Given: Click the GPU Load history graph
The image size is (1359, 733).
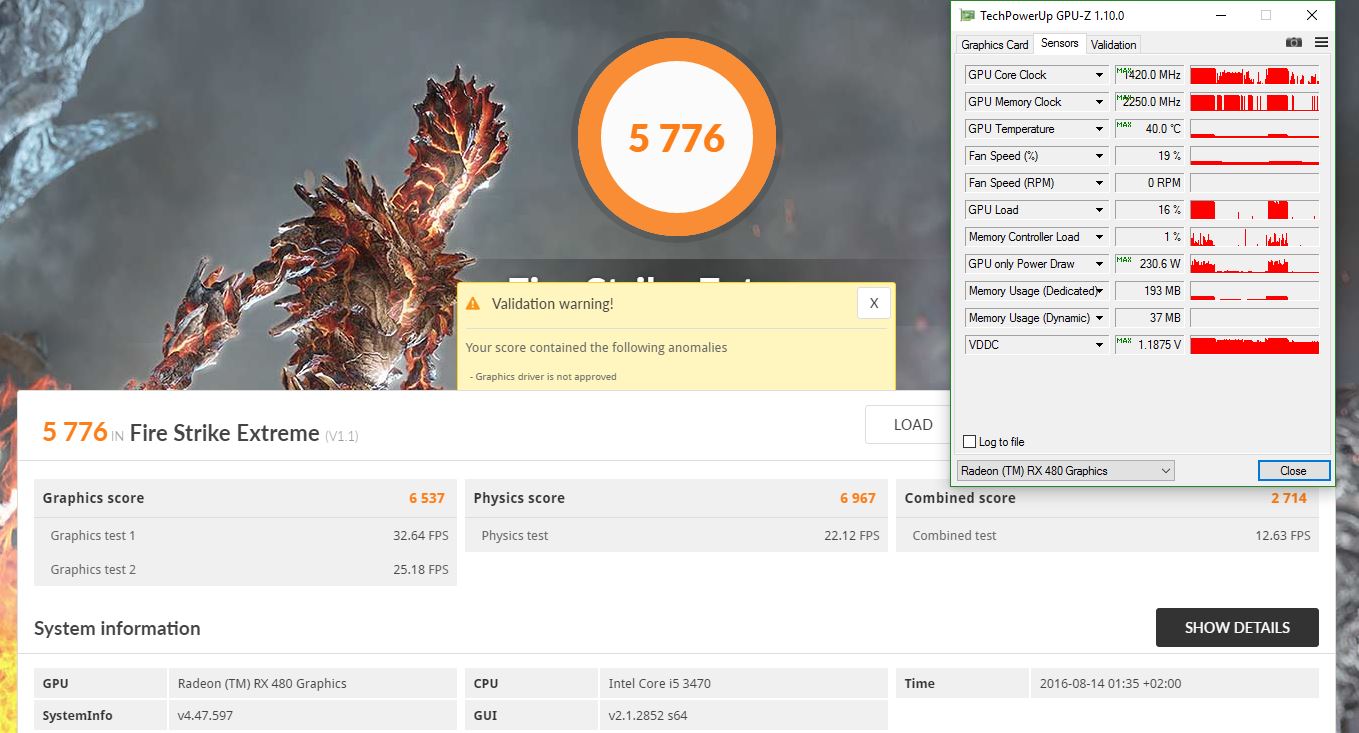Looking at the screenshot, I should coord(1254,210).
